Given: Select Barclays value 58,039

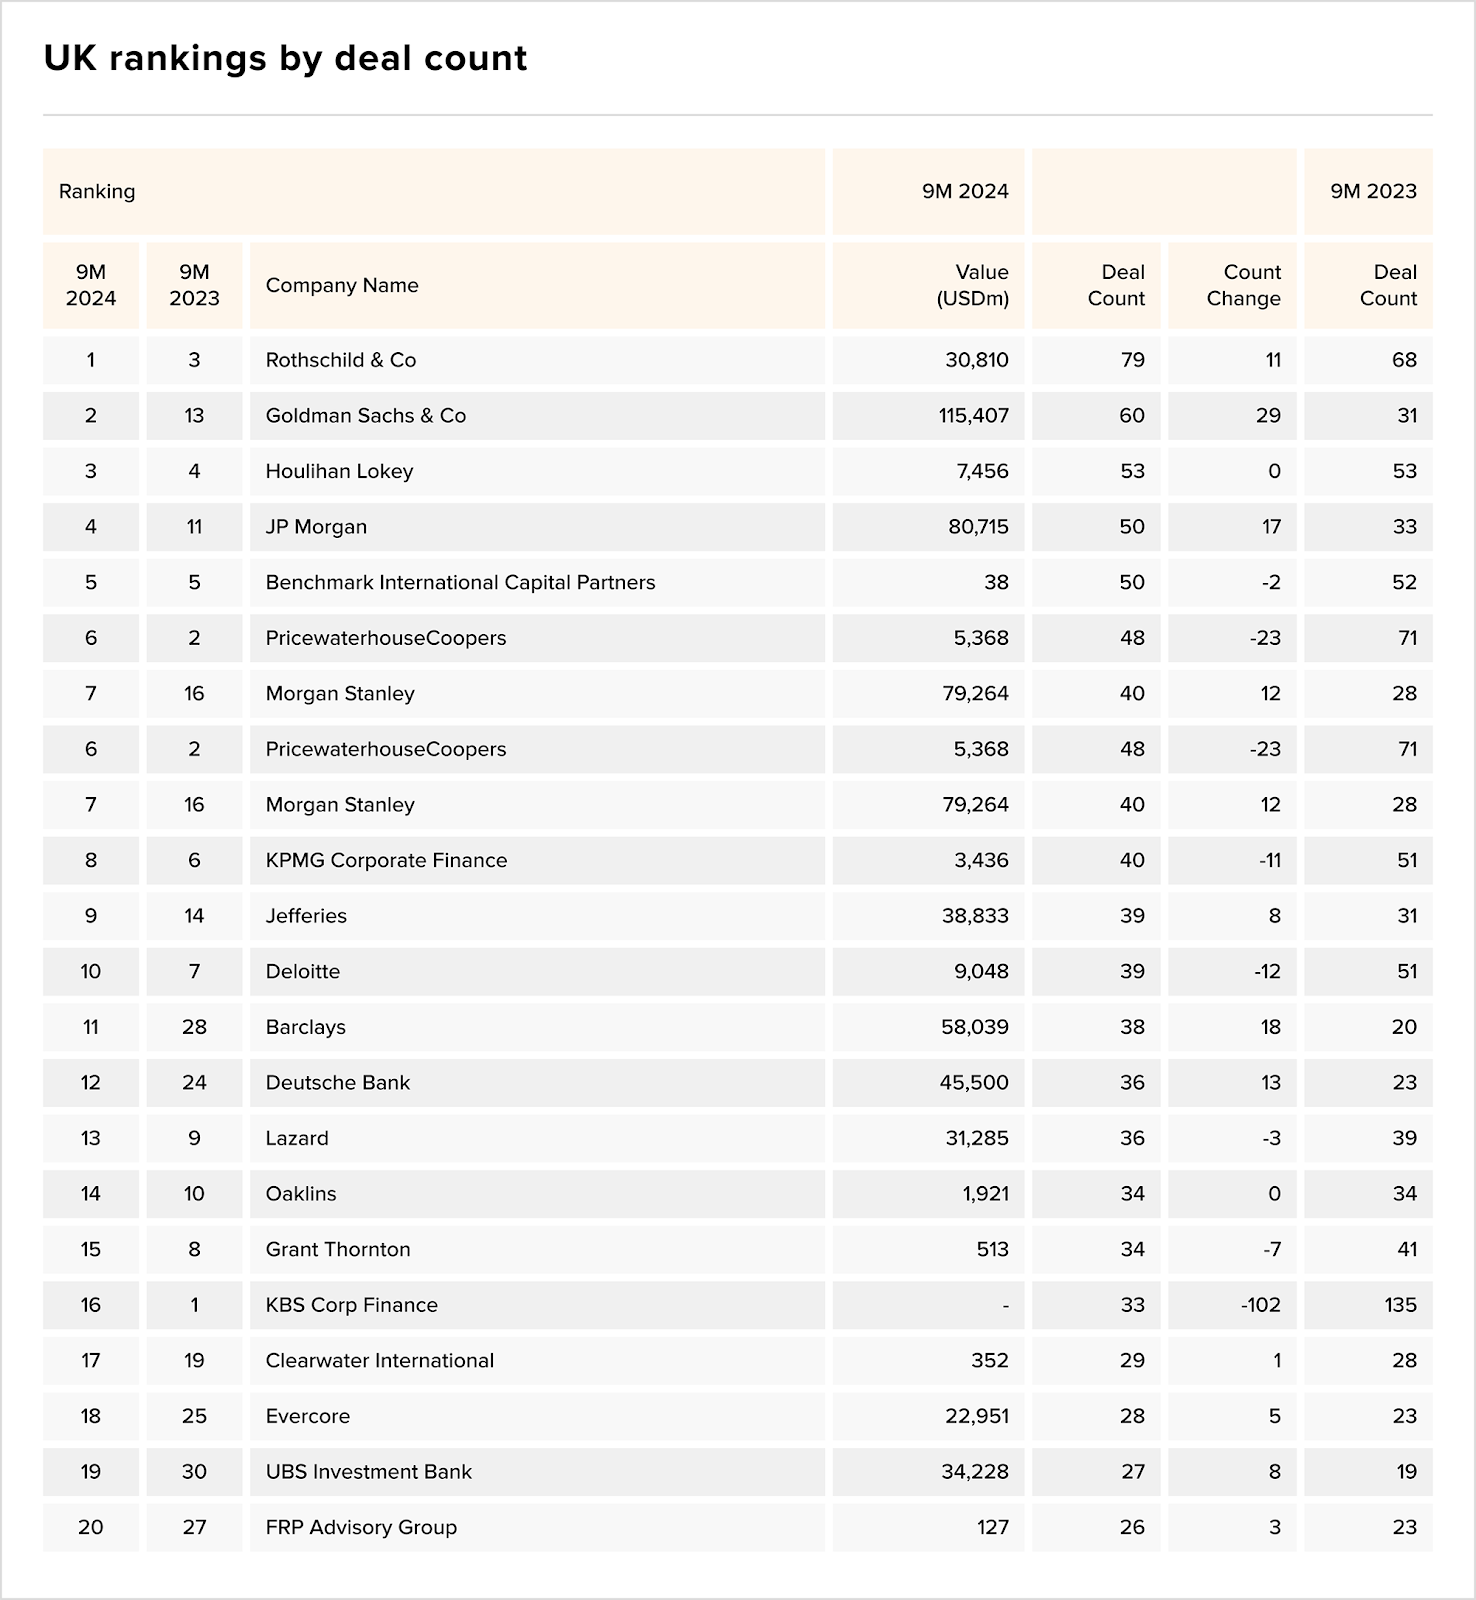Looking at the screenshot, I should (975, 1027).
